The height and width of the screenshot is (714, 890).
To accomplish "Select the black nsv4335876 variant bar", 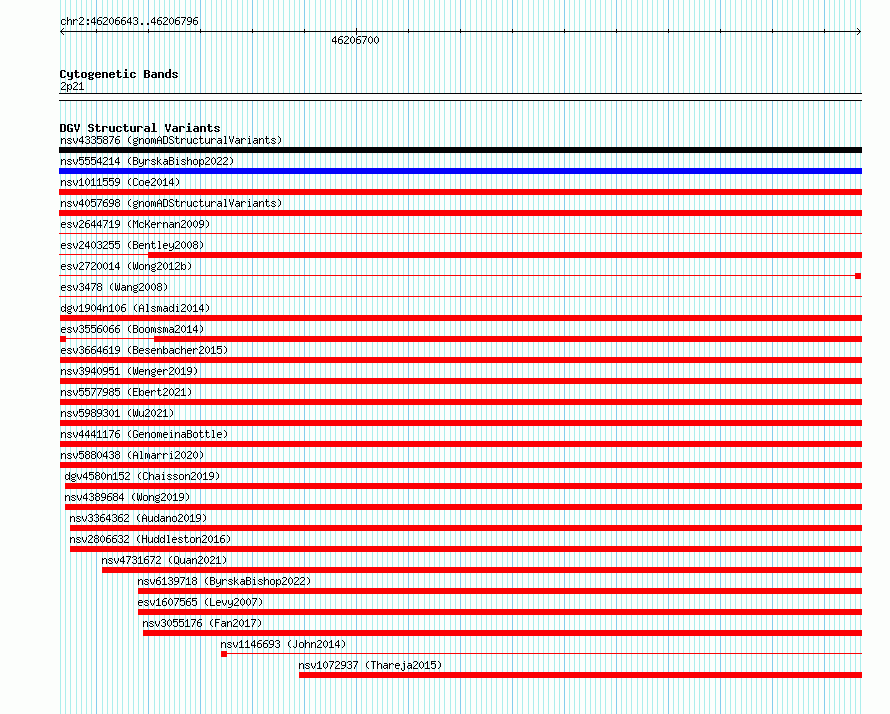I will click(460, 150).
